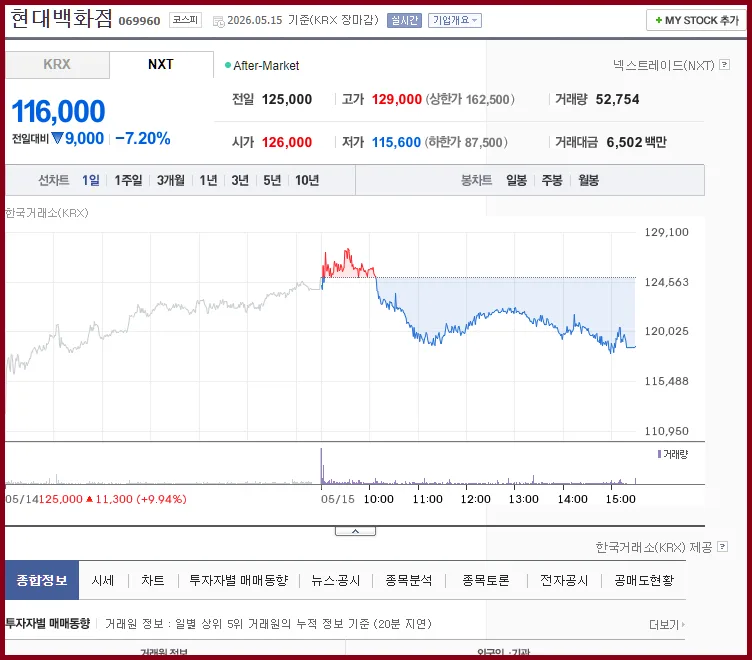This screenshot has width=752, height=660.
Task: Click help icon next to 넥스트레이드(NXT)
Action: pyautogui.click(x=725, y=64)
